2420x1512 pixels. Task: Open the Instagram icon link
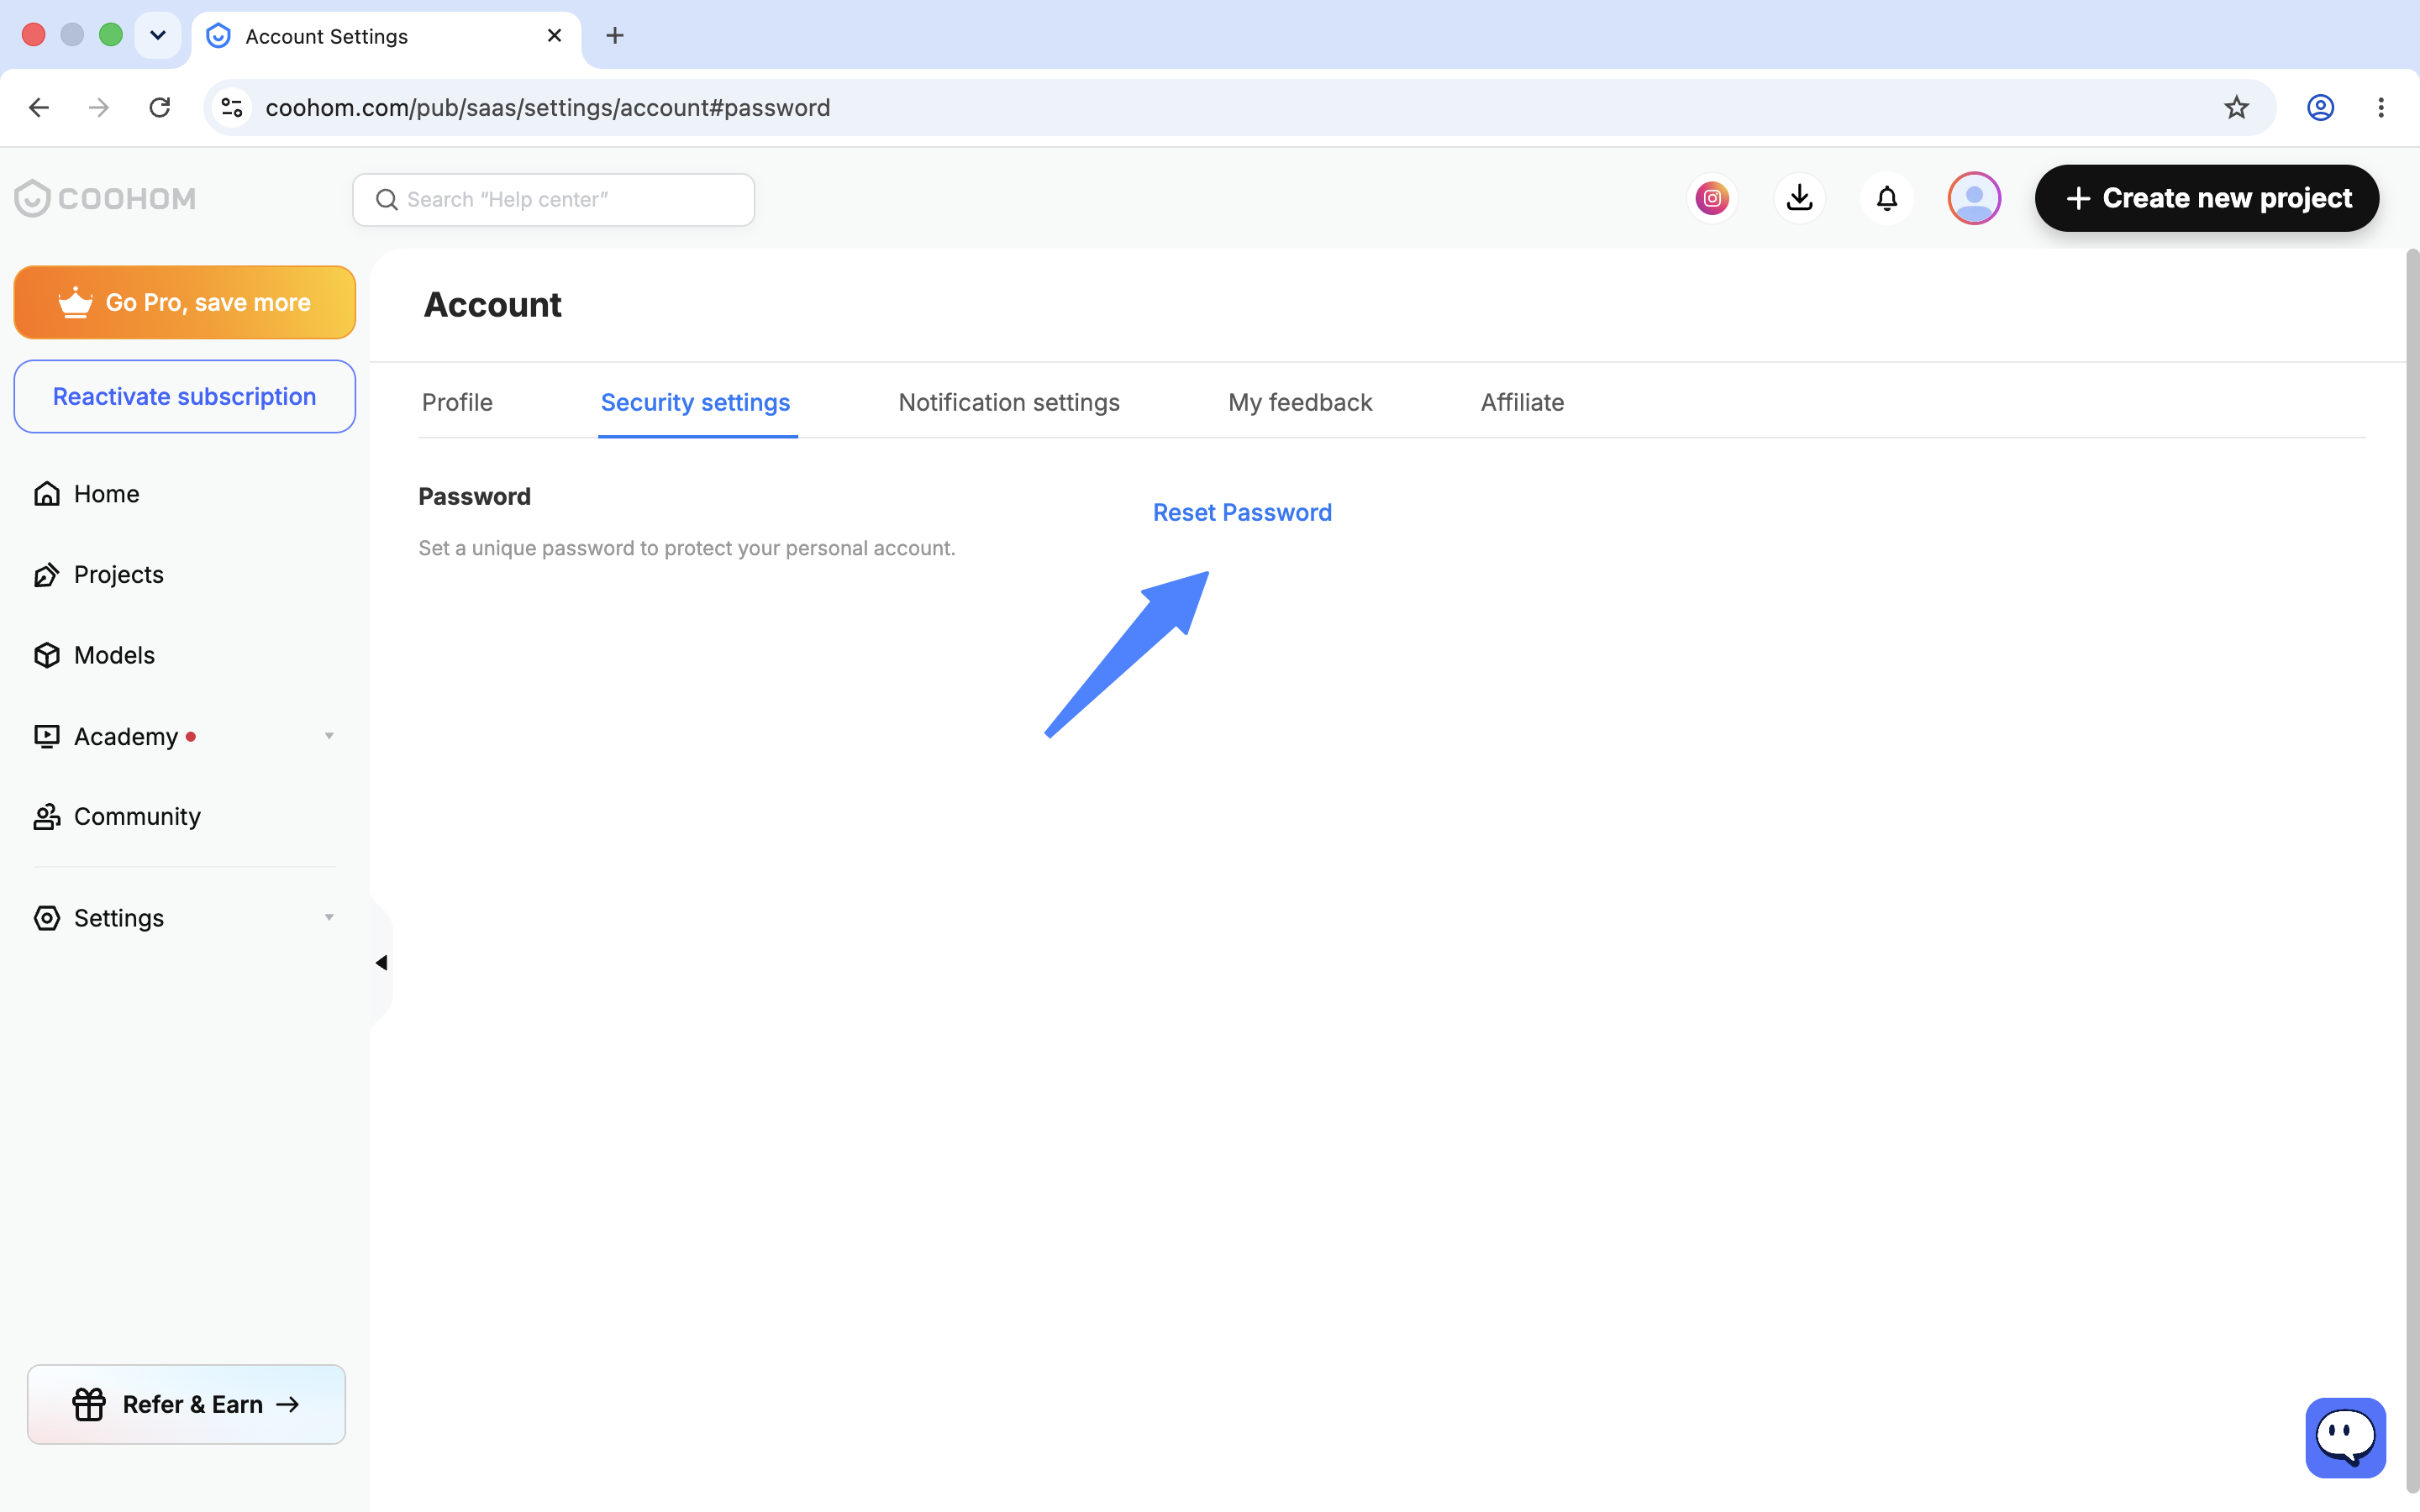pyautogui.click(x=1712, y=198)
